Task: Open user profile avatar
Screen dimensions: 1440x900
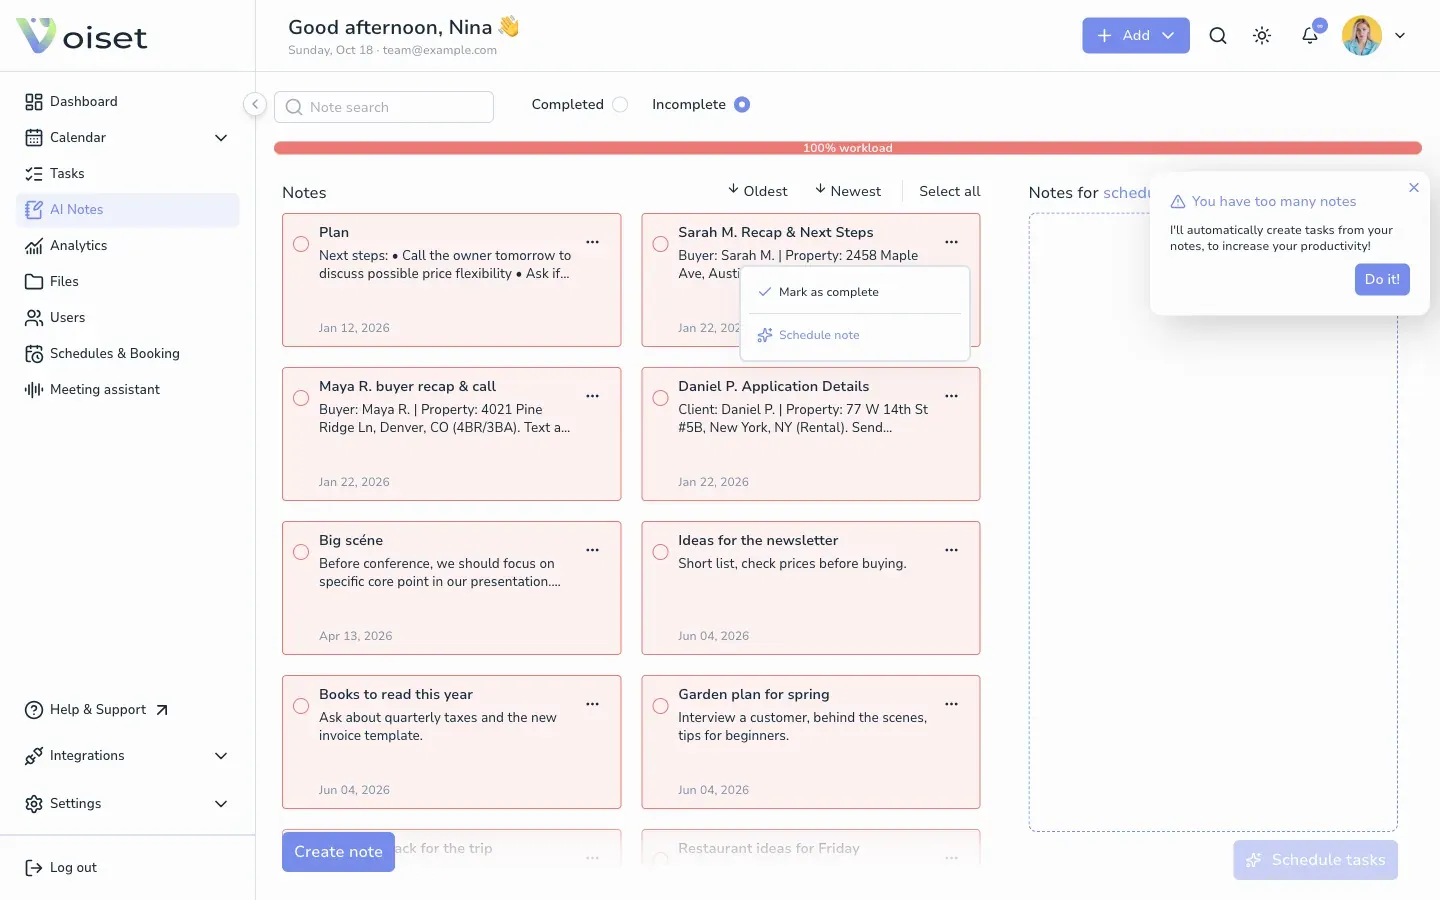Action: point(1361,36)
